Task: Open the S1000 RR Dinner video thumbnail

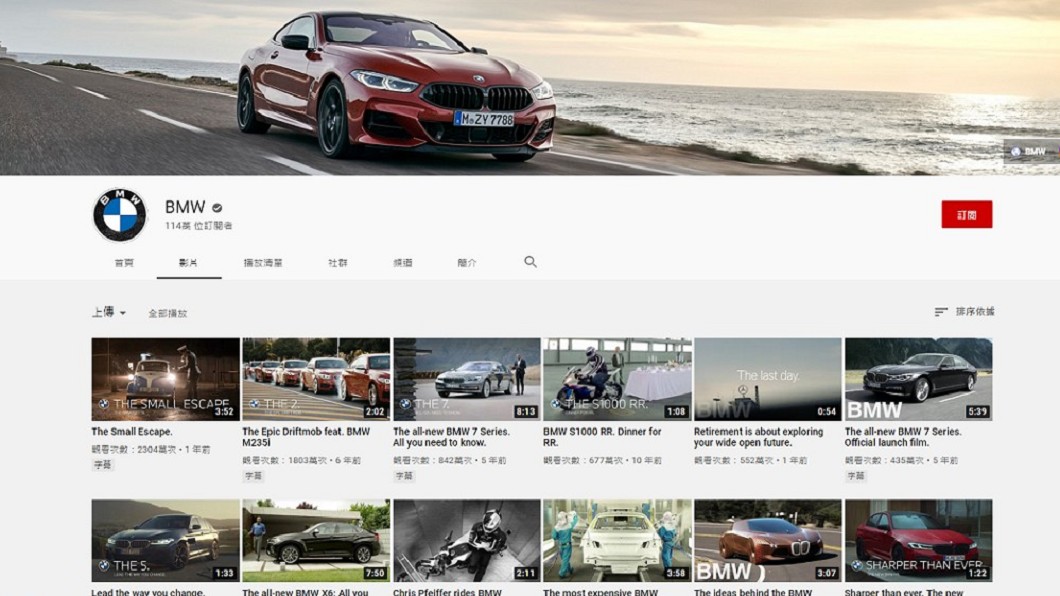Action: coord(617,379)
